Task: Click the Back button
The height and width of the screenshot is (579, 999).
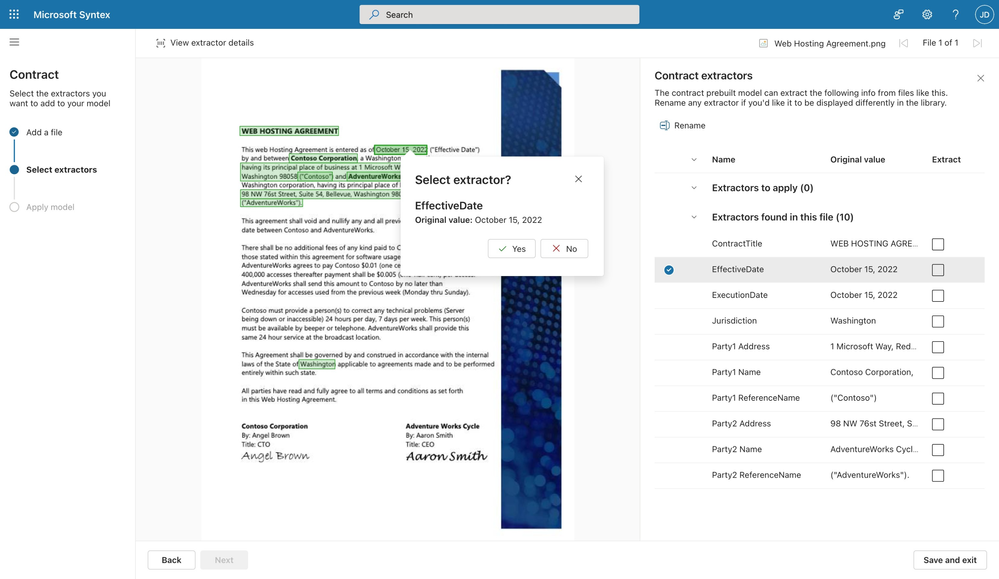Action: click(x=171, y=560)
